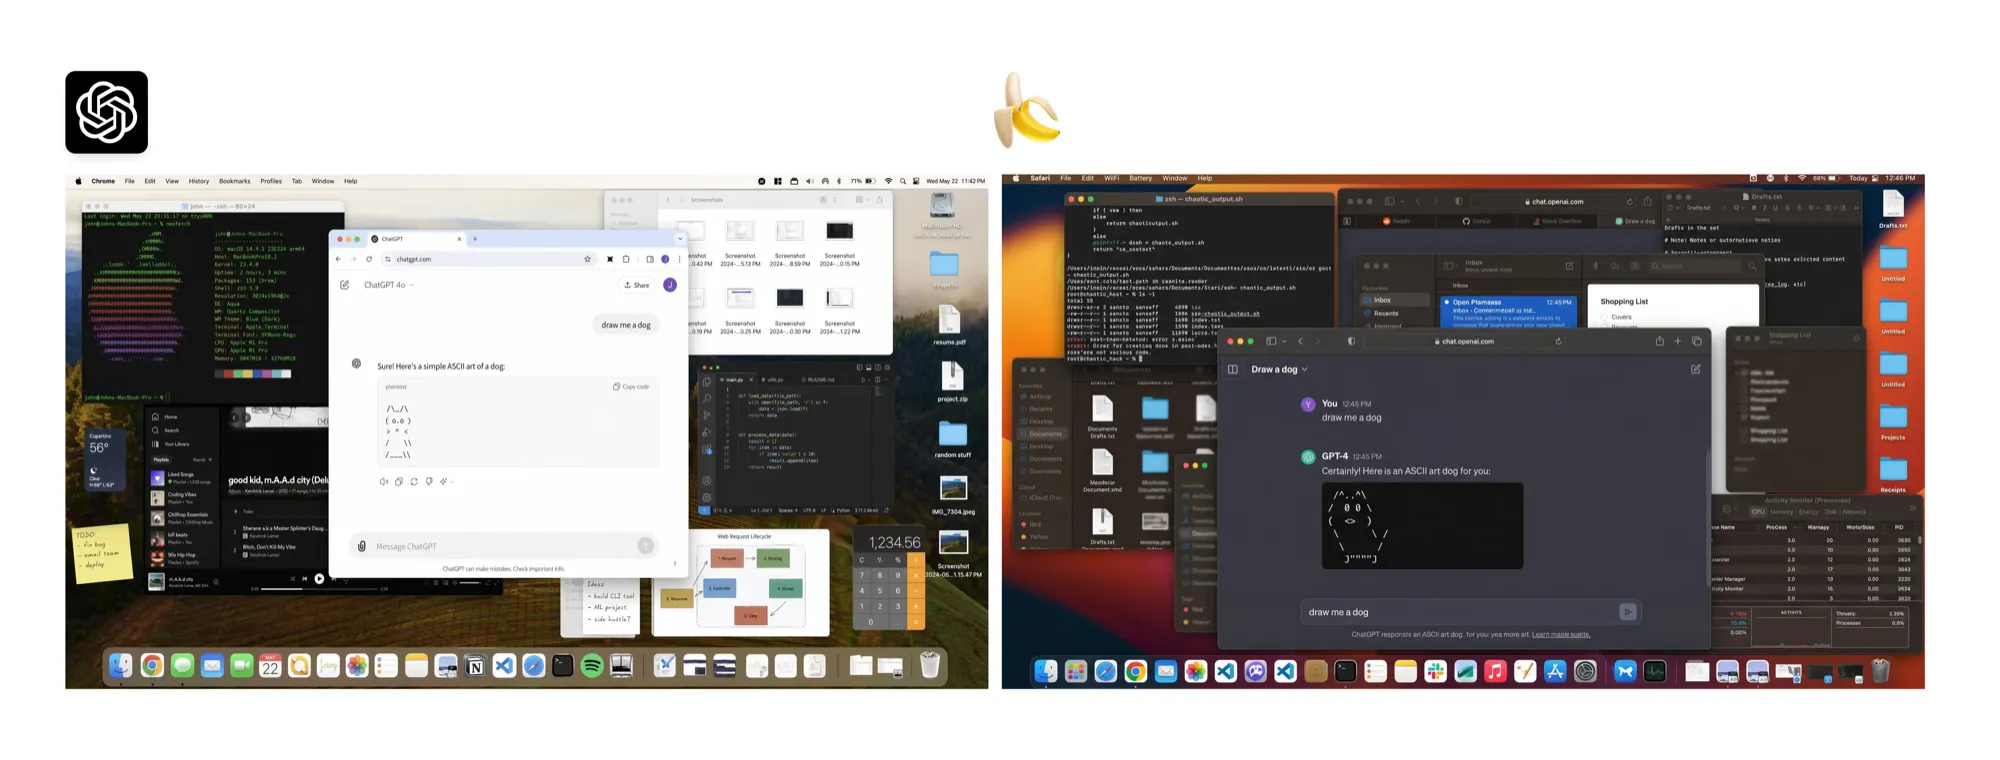Expand the Draw a dog title dropdown
This screenshot has height=760, width=2000.
pyautogui.click(x=1304, y=369)
